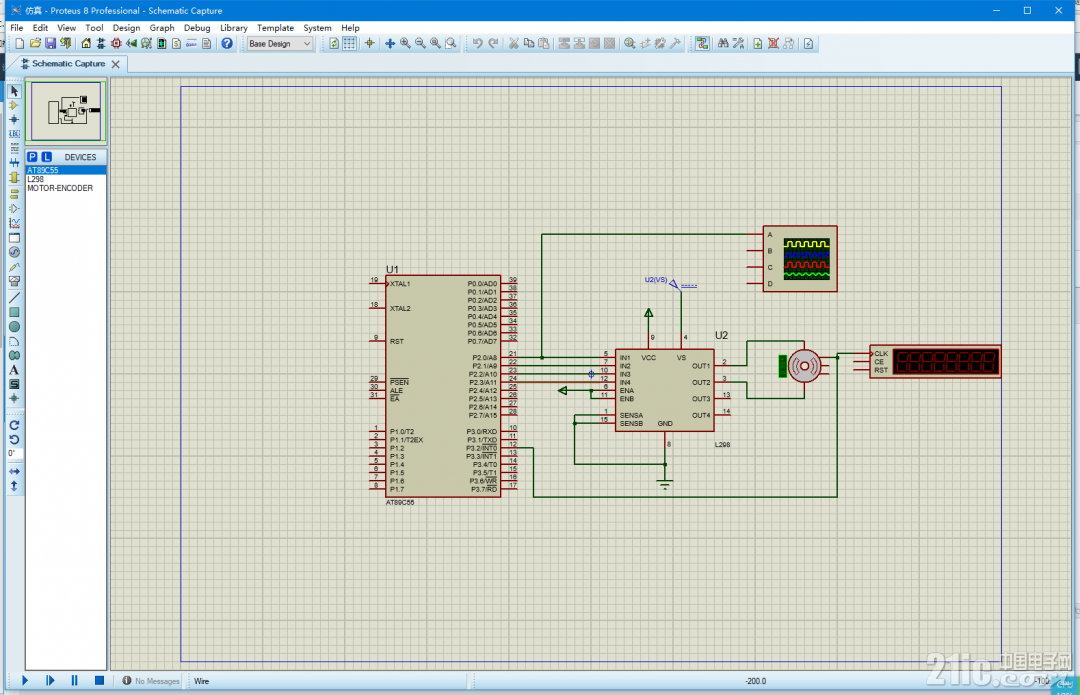Open Graph Mode in side toolbar
Viewport: 1080px width, 695px height.
click(14, 223)
